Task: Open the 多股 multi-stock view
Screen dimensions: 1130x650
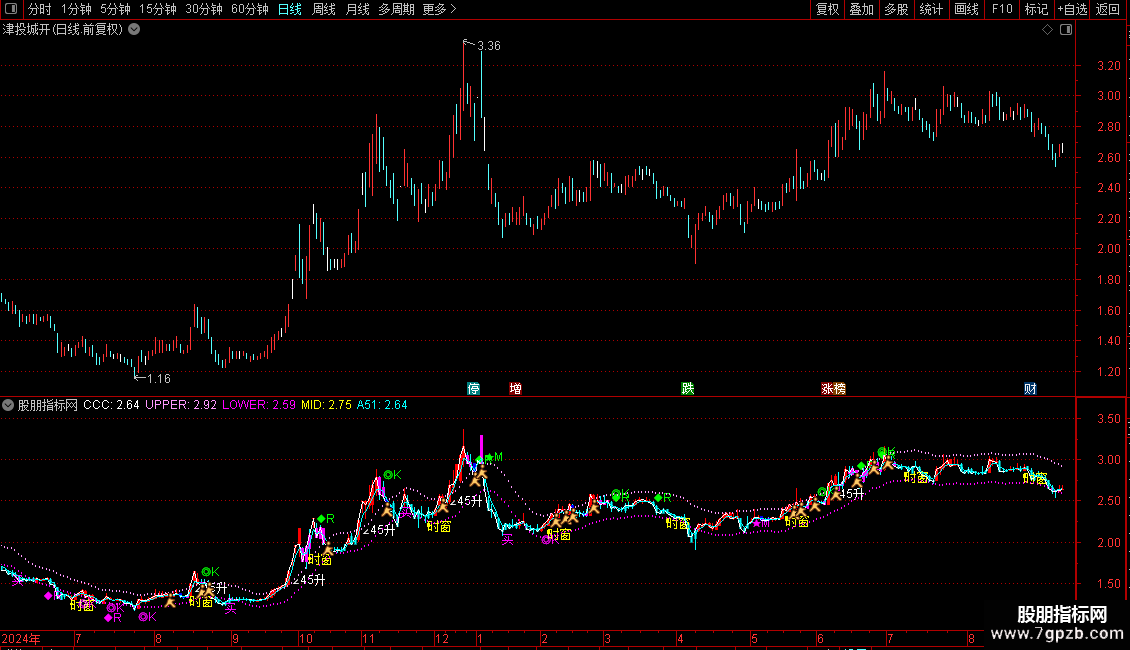Action: tap(896, 9)
